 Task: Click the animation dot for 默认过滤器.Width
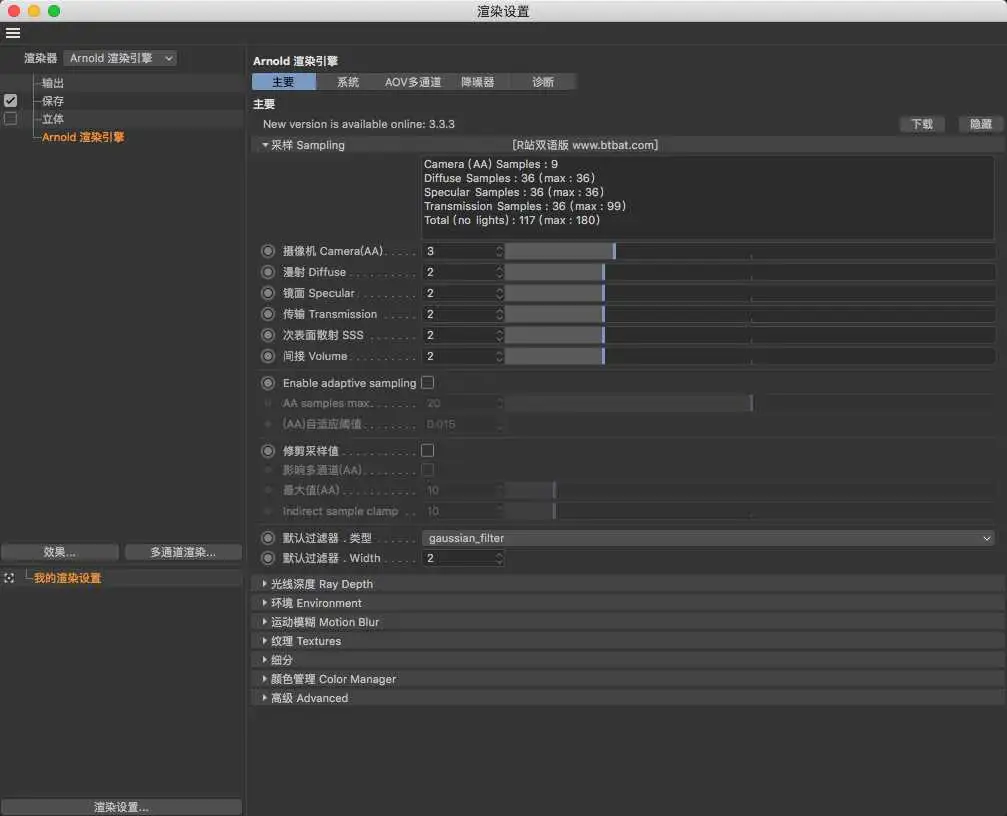point(268,558)
